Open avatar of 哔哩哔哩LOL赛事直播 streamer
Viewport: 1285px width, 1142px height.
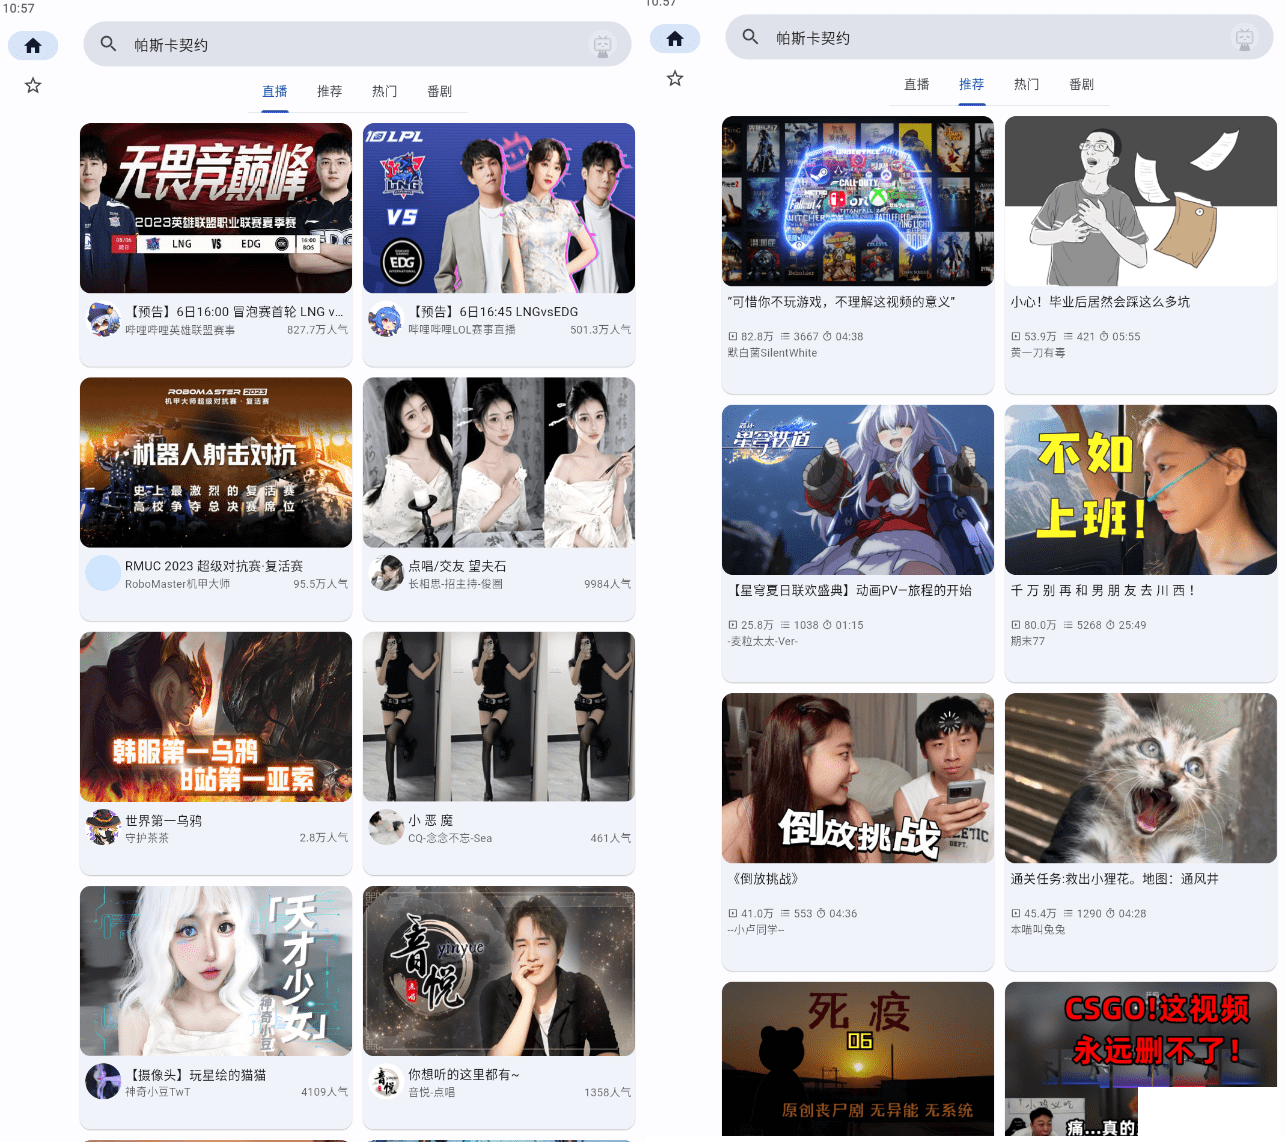point(386,320)
